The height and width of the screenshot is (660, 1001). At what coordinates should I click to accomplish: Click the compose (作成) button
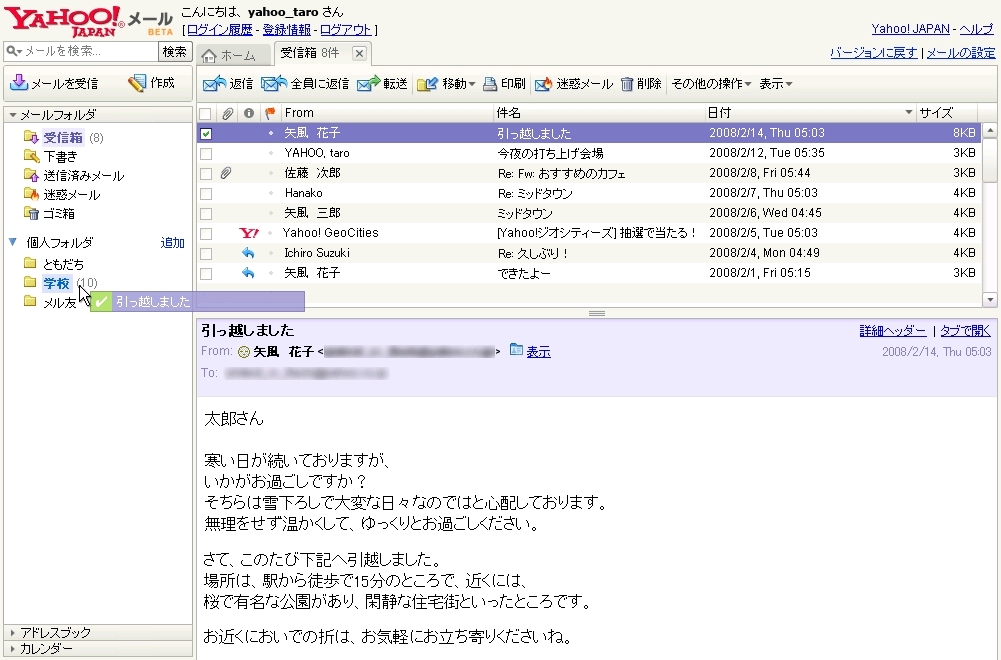(151, 83)
